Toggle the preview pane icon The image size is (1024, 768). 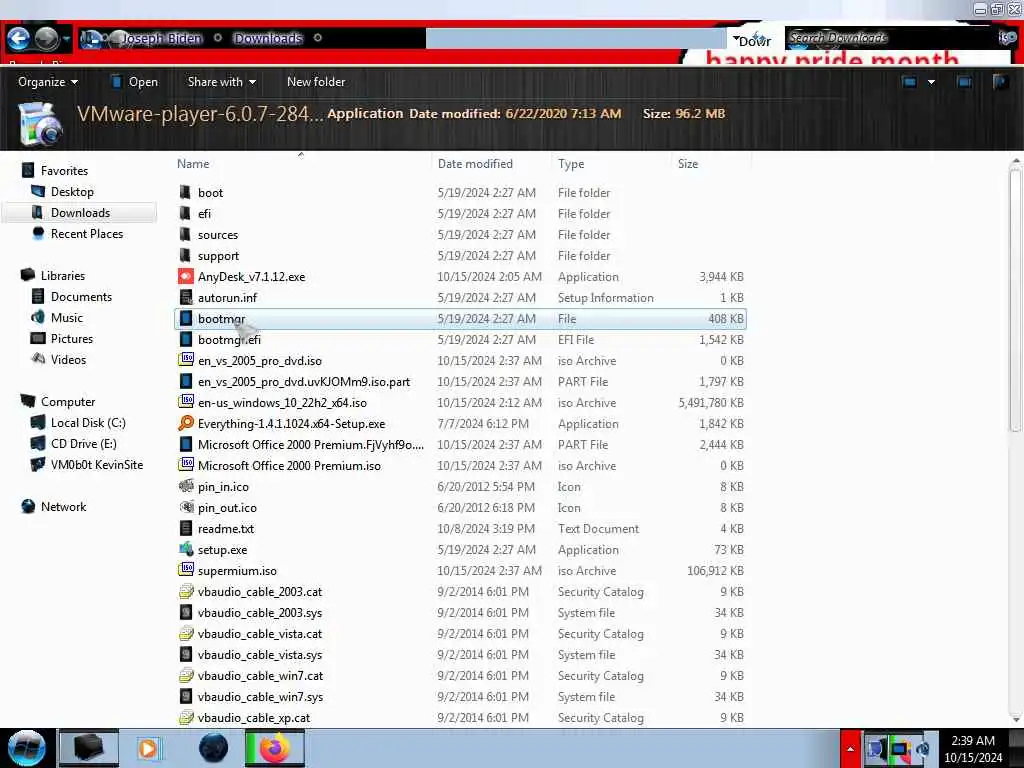[964, 82]
